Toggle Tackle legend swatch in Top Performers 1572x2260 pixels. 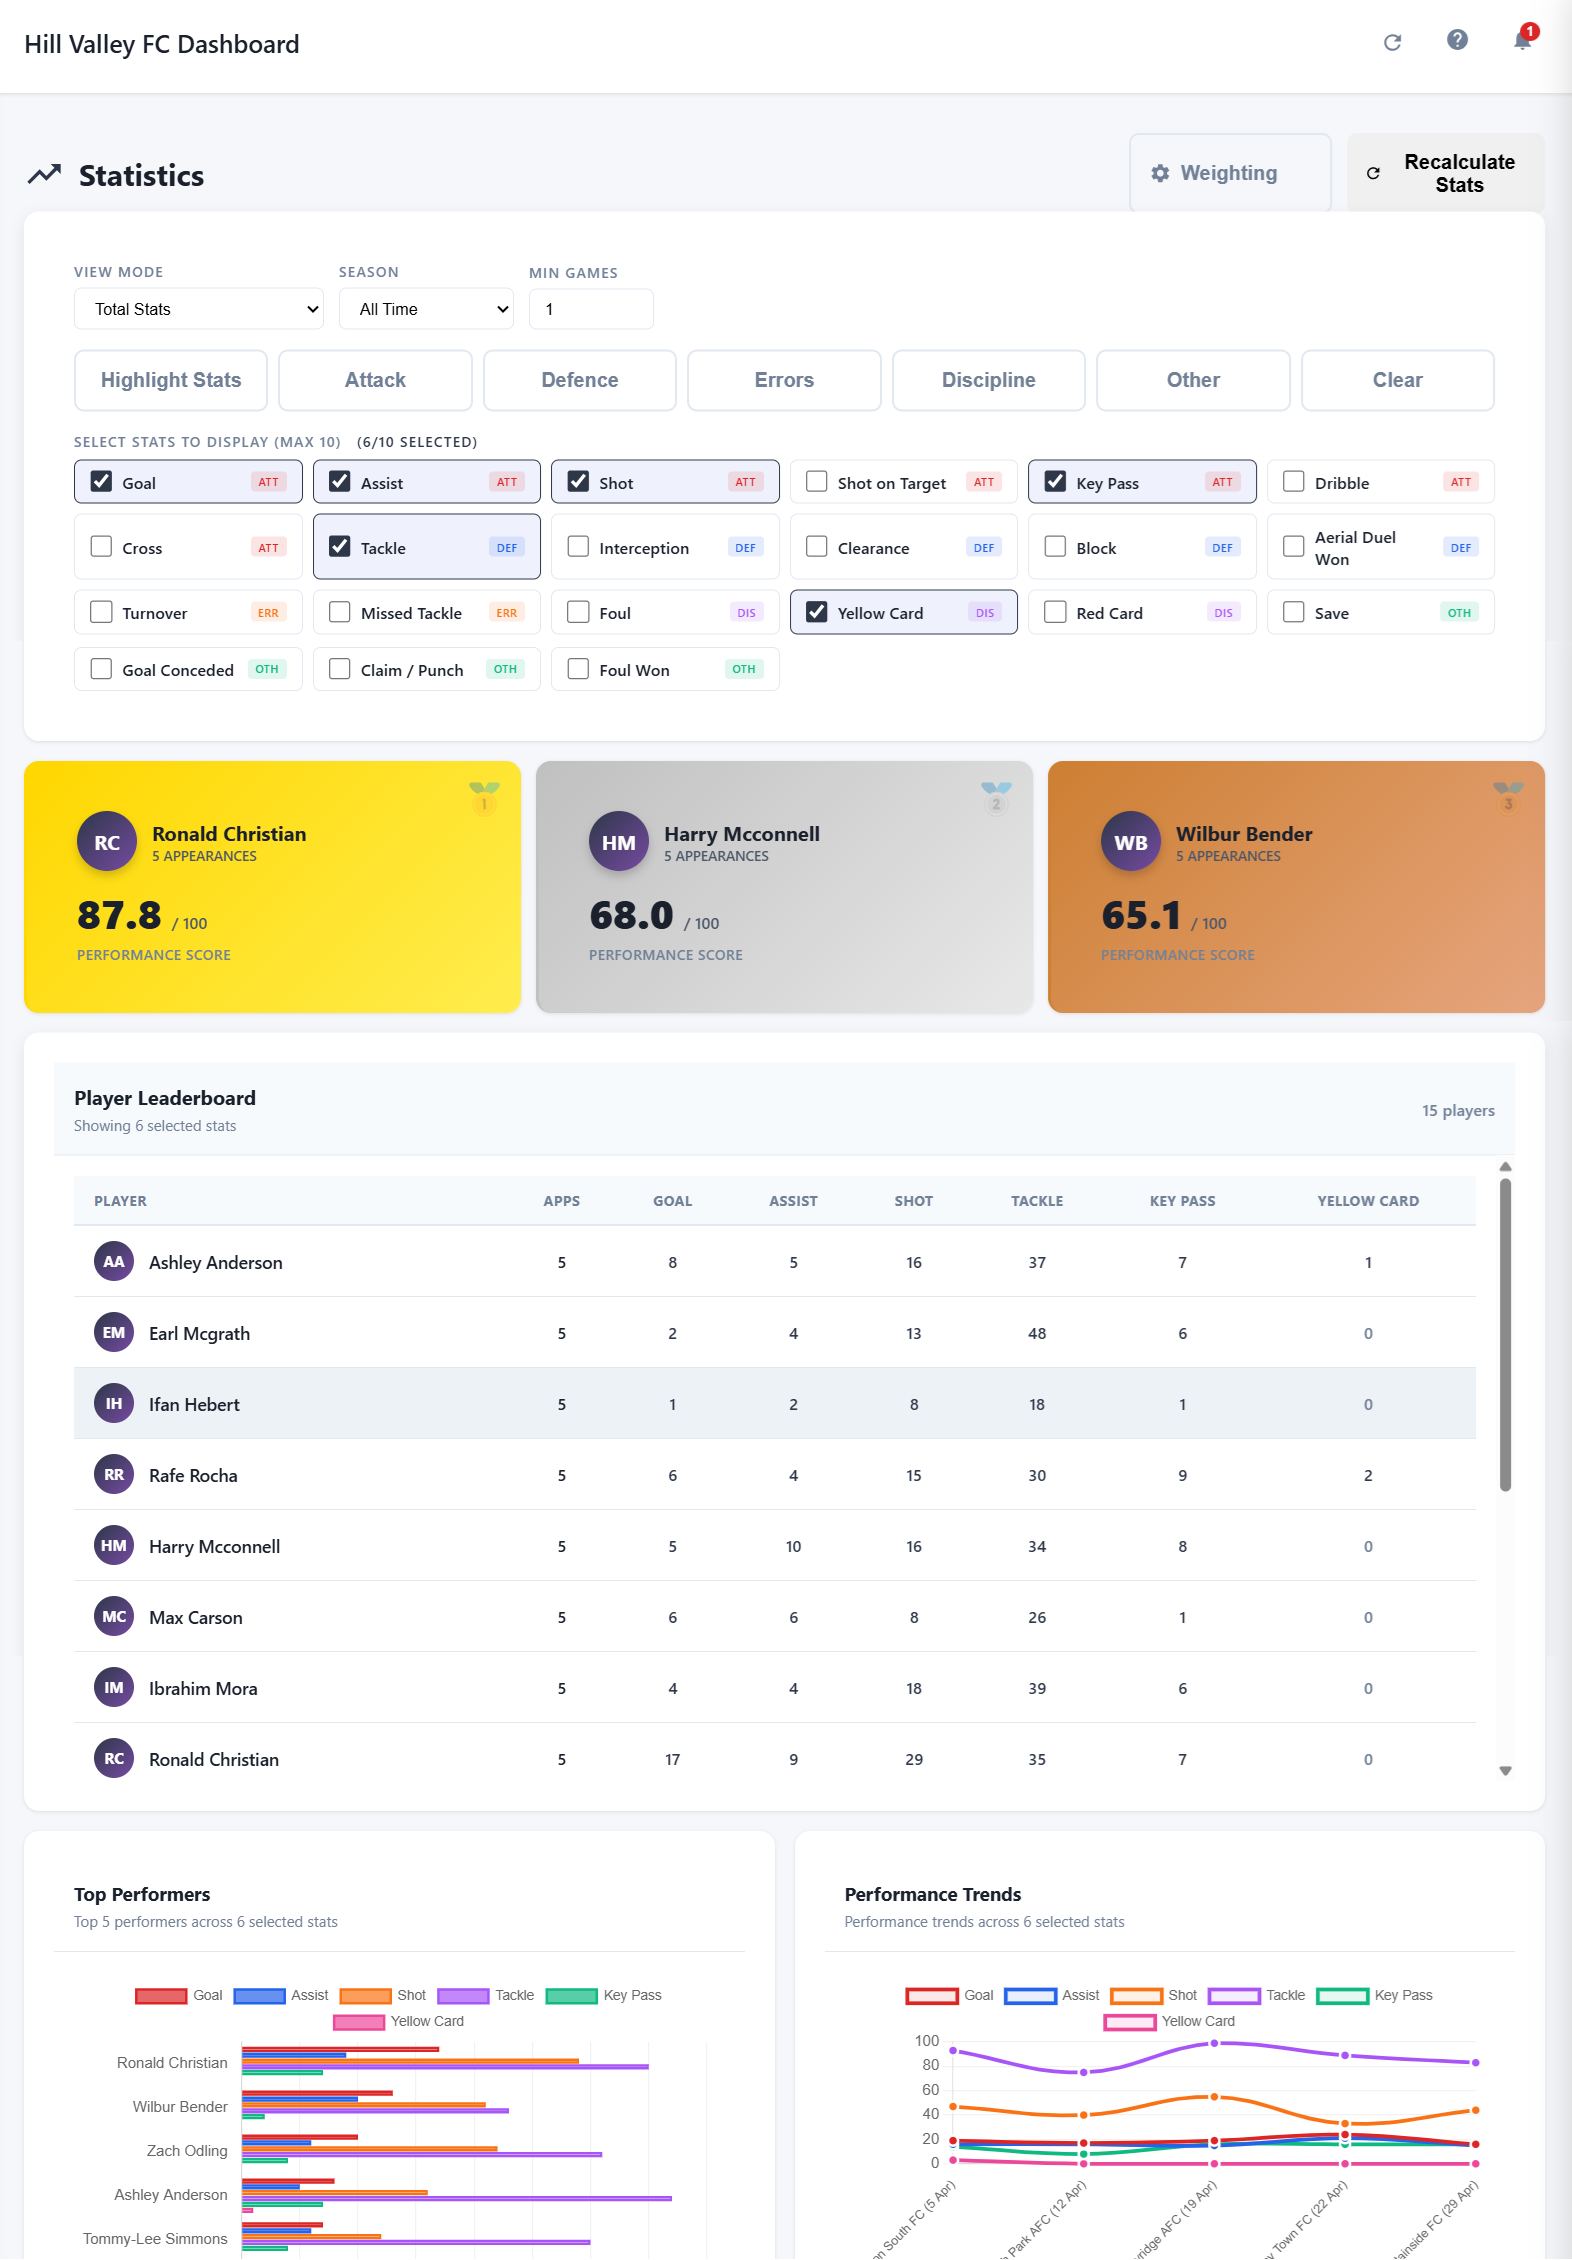point(463,1996)
